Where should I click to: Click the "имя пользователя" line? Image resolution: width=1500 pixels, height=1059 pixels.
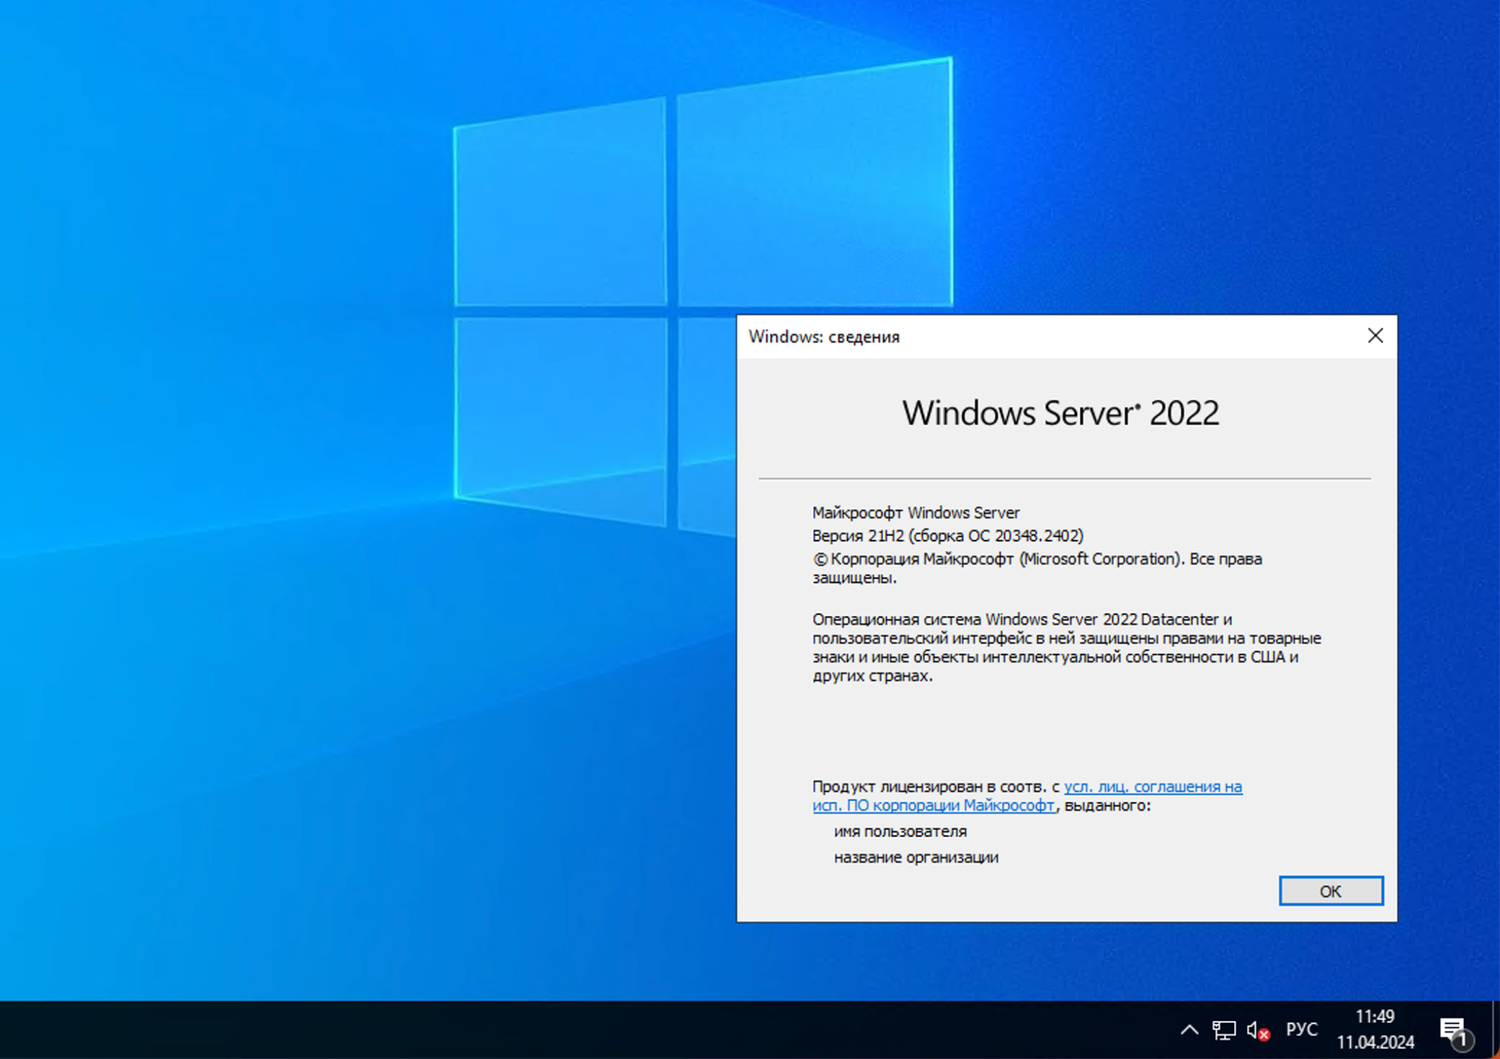[x=900, y=831]
